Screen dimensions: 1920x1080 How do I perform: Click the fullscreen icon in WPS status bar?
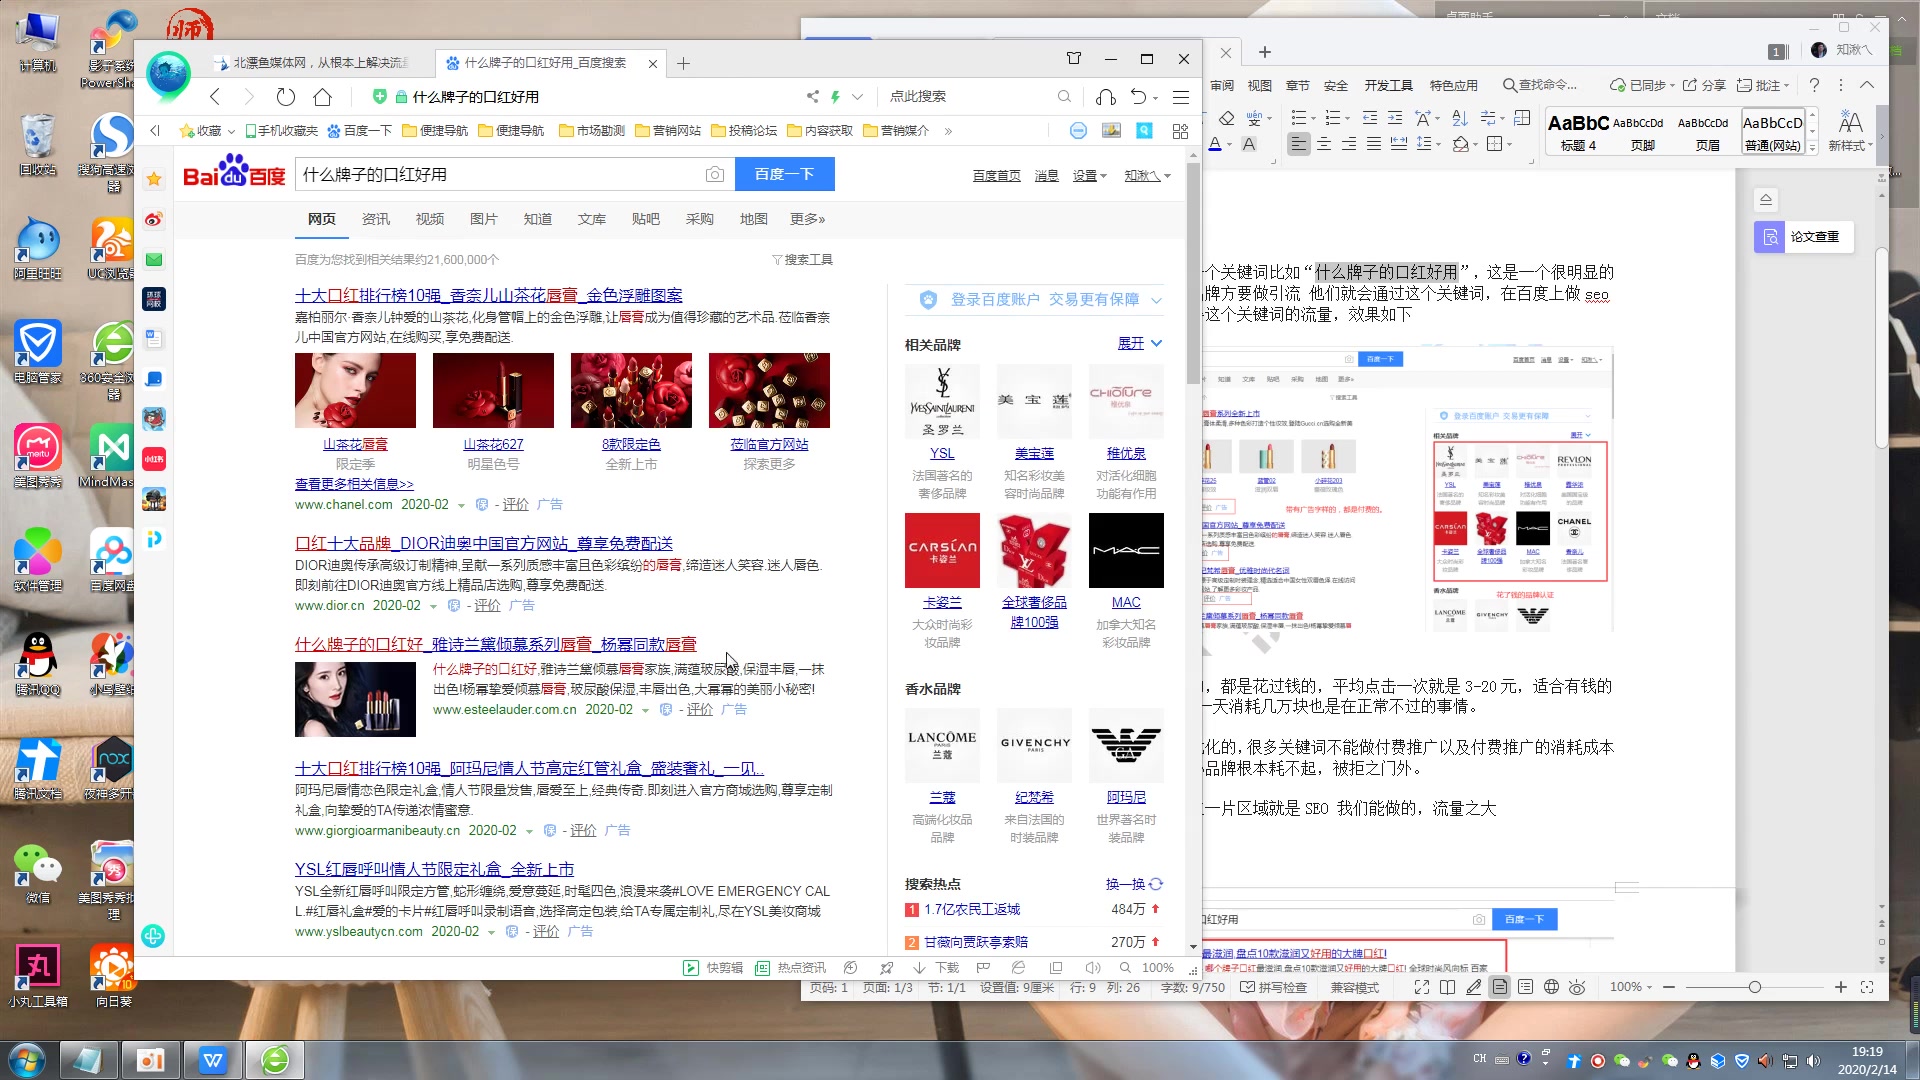(x=1421, y=987)
